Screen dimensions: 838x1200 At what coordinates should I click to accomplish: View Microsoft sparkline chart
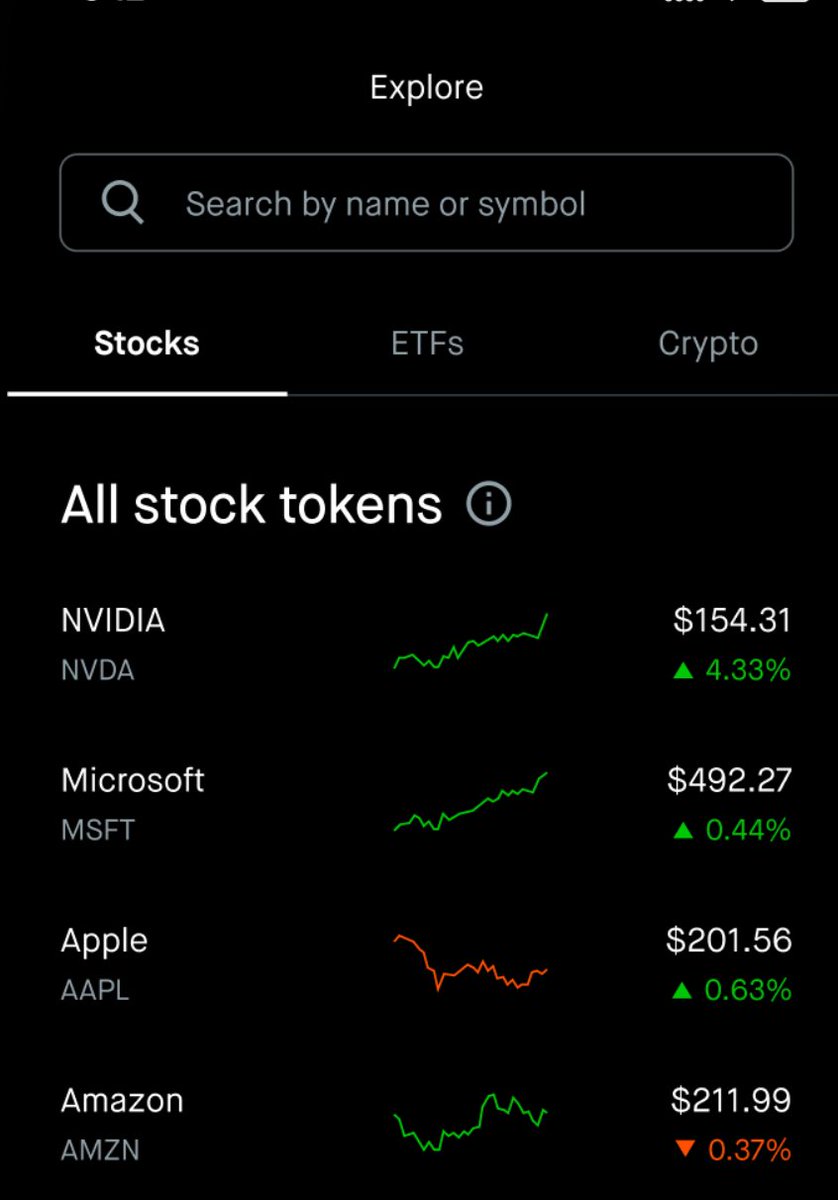(471, 802)
